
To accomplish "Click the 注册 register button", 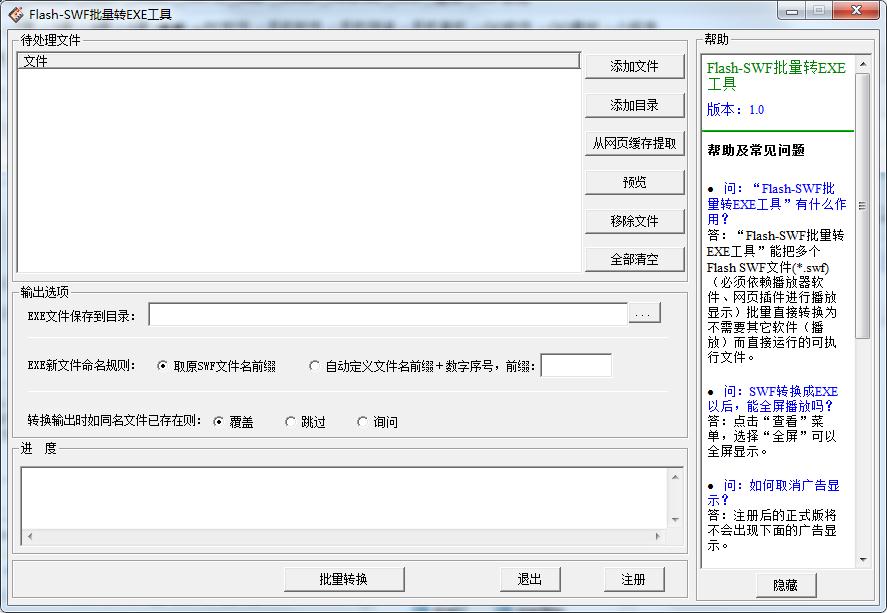I will [x=633, y=579].
